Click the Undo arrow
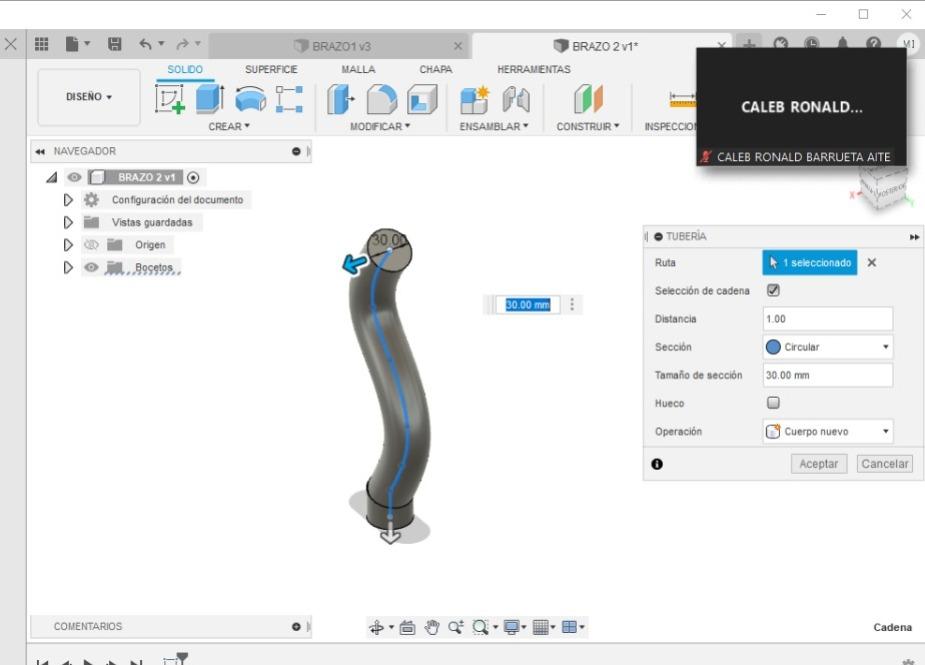Screen dimensions: 925x665 [145, 44]
